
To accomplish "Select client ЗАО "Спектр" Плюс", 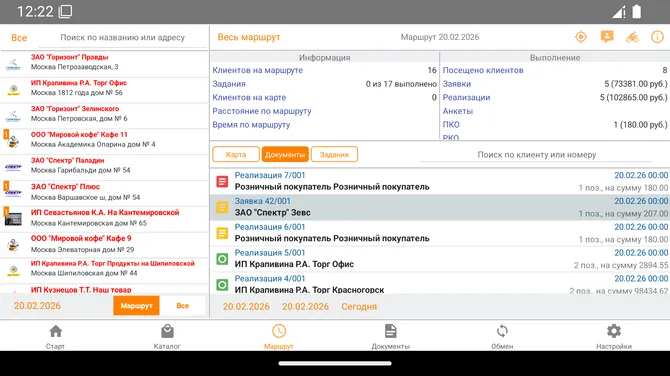I will [x=105, y=193].
